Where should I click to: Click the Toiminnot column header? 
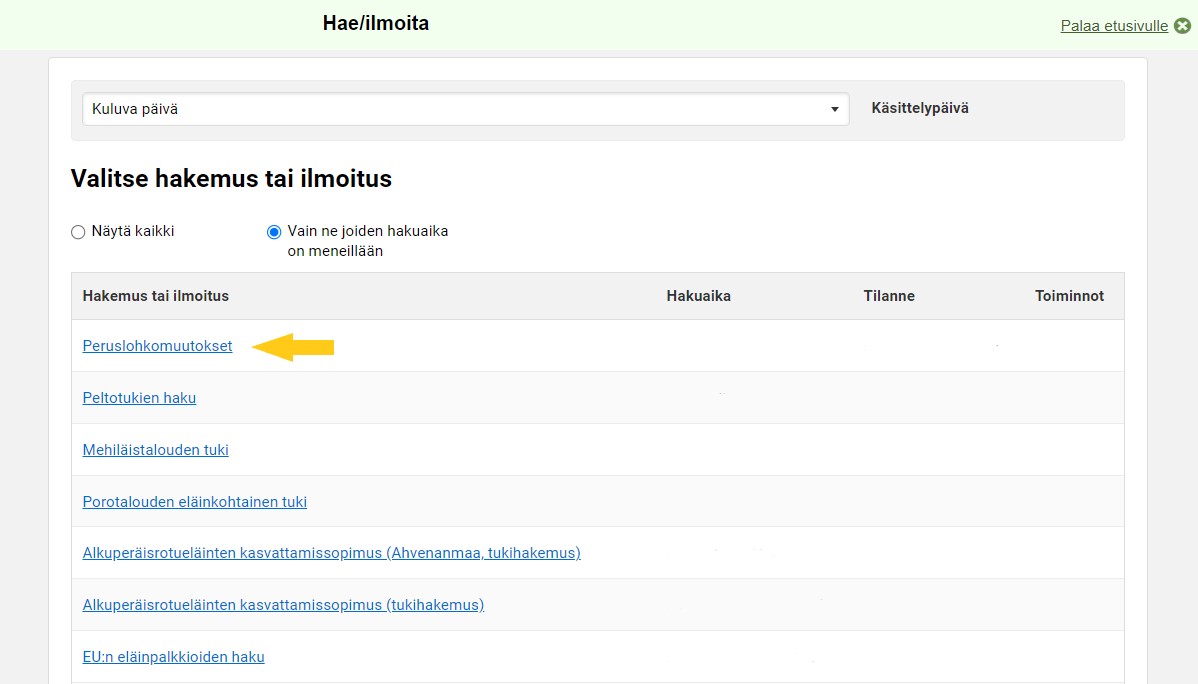click(x=1070, y=295)
